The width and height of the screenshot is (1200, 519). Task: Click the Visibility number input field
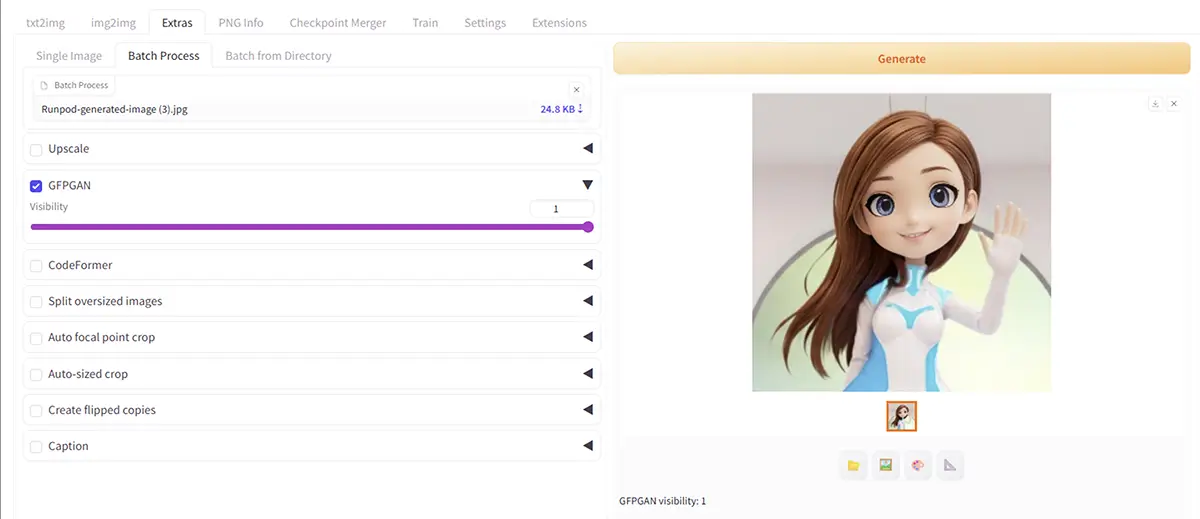tap(561, 208)
